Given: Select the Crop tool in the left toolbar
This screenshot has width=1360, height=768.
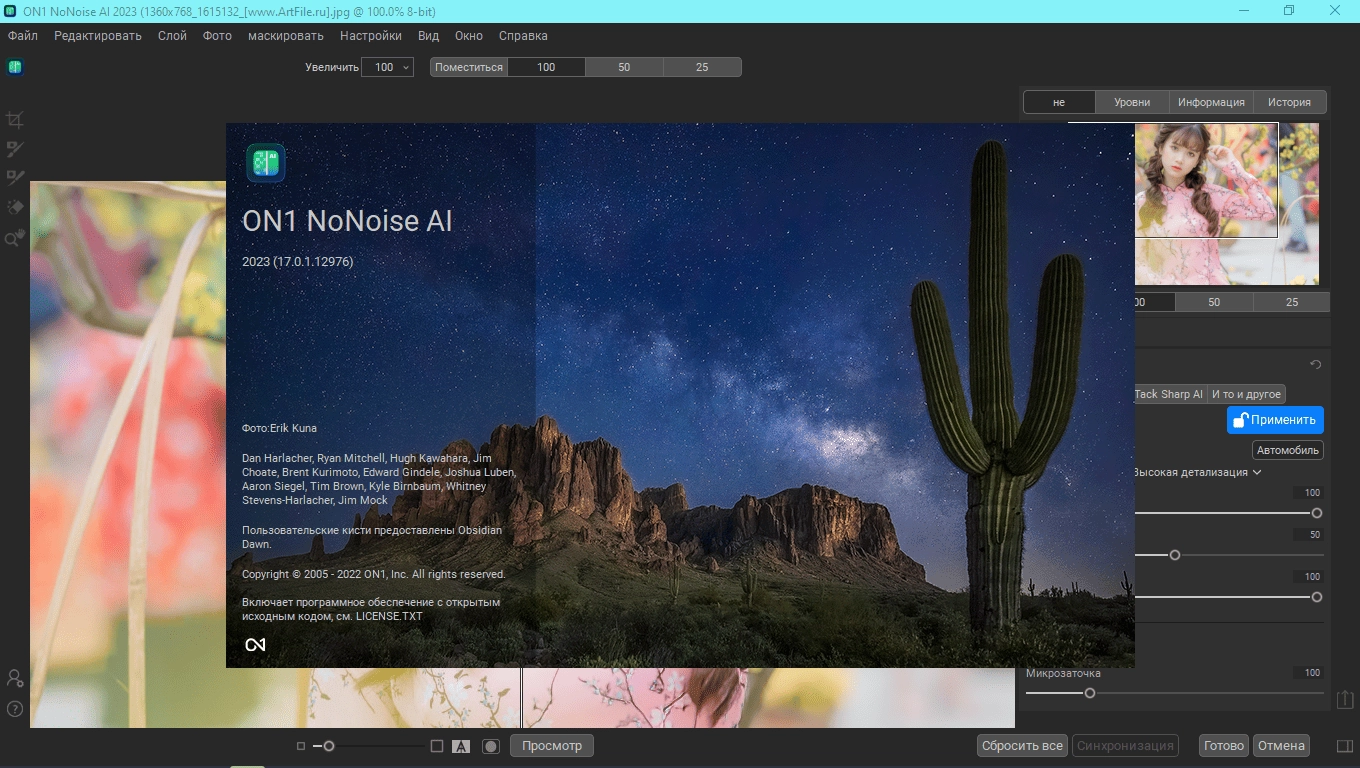Looking at the screenshot, I should (x=15, y=120).
